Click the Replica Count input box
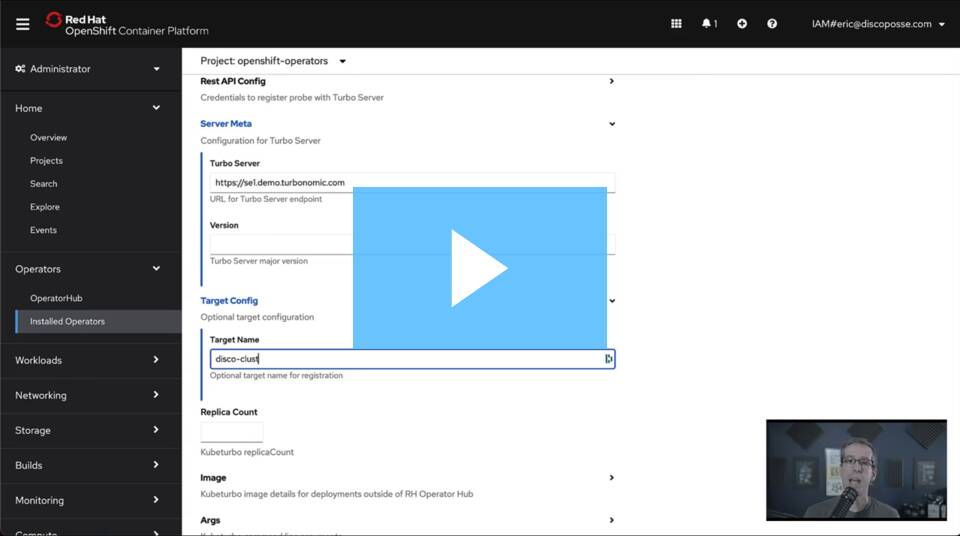This screenshot has width=960, height=536. click(231, 432)
